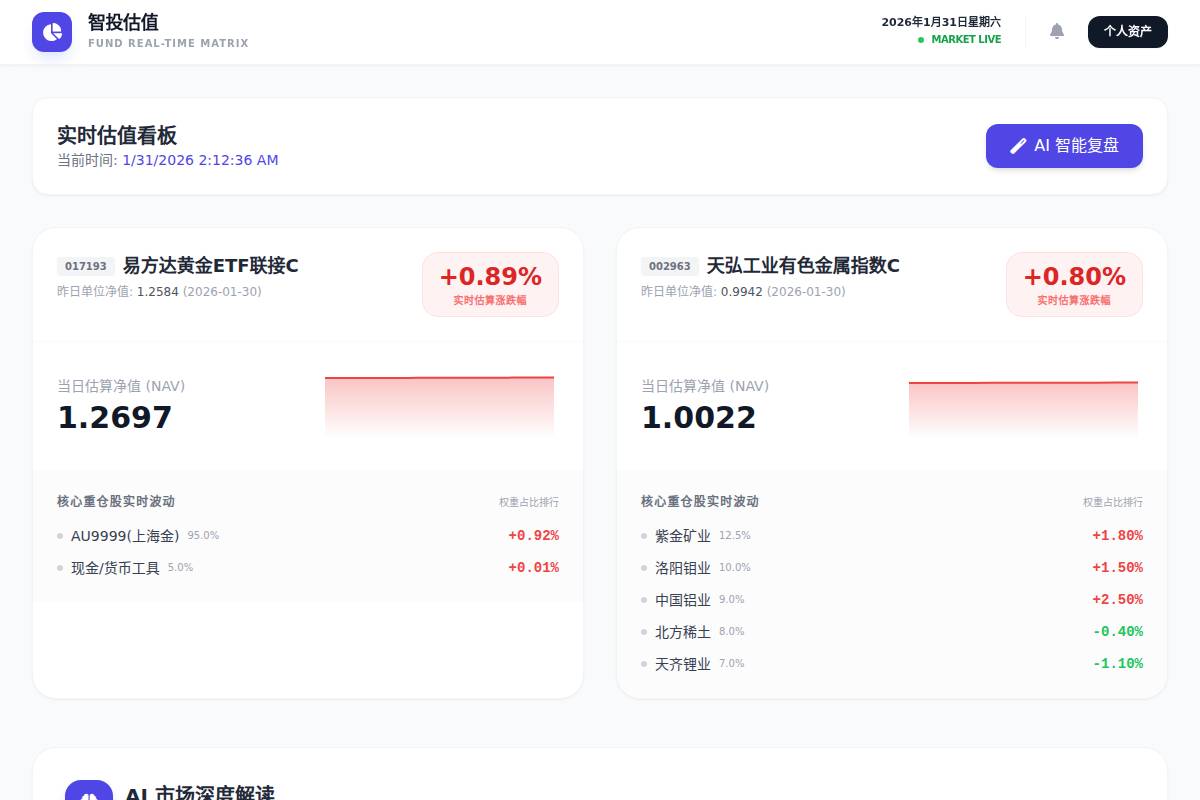Click the +0.89% 实时估算涨跌幅 badge
This screenshot has width=1200, height=800.
tap(490, 284)
